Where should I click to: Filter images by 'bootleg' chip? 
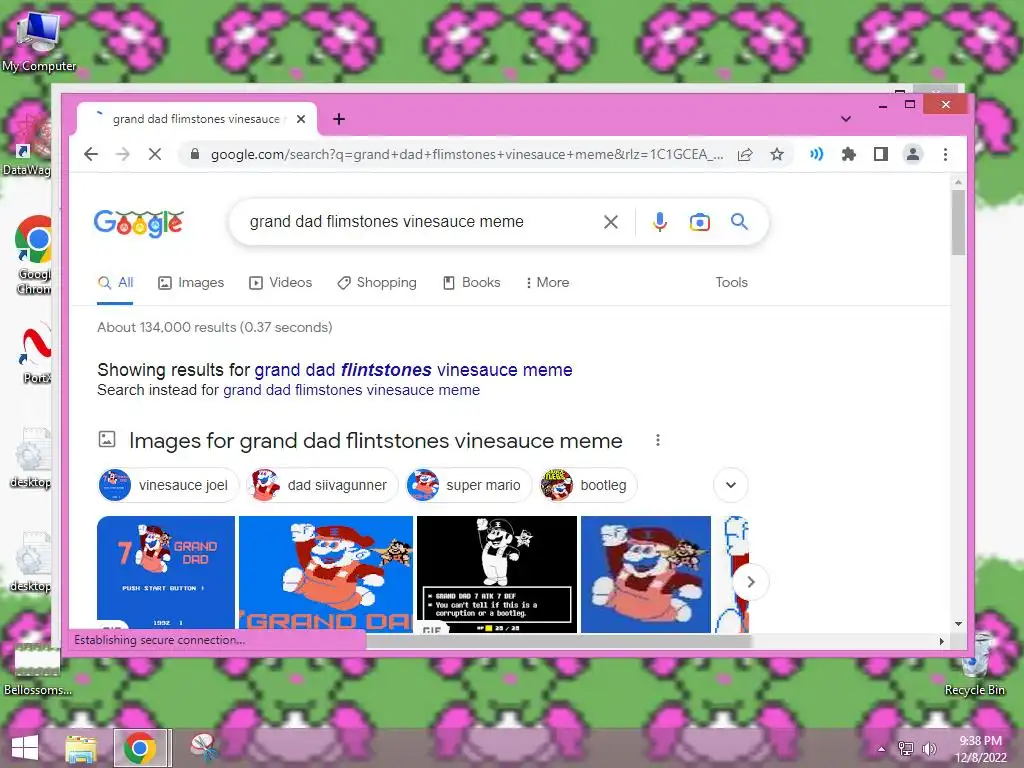588,485
